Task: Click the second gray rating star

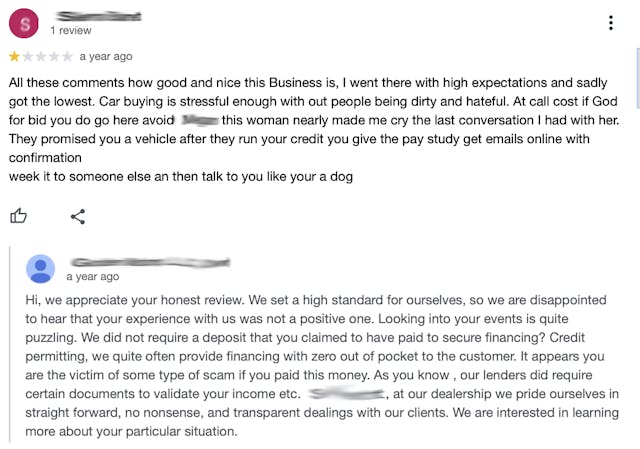Action: coord(27,56)
